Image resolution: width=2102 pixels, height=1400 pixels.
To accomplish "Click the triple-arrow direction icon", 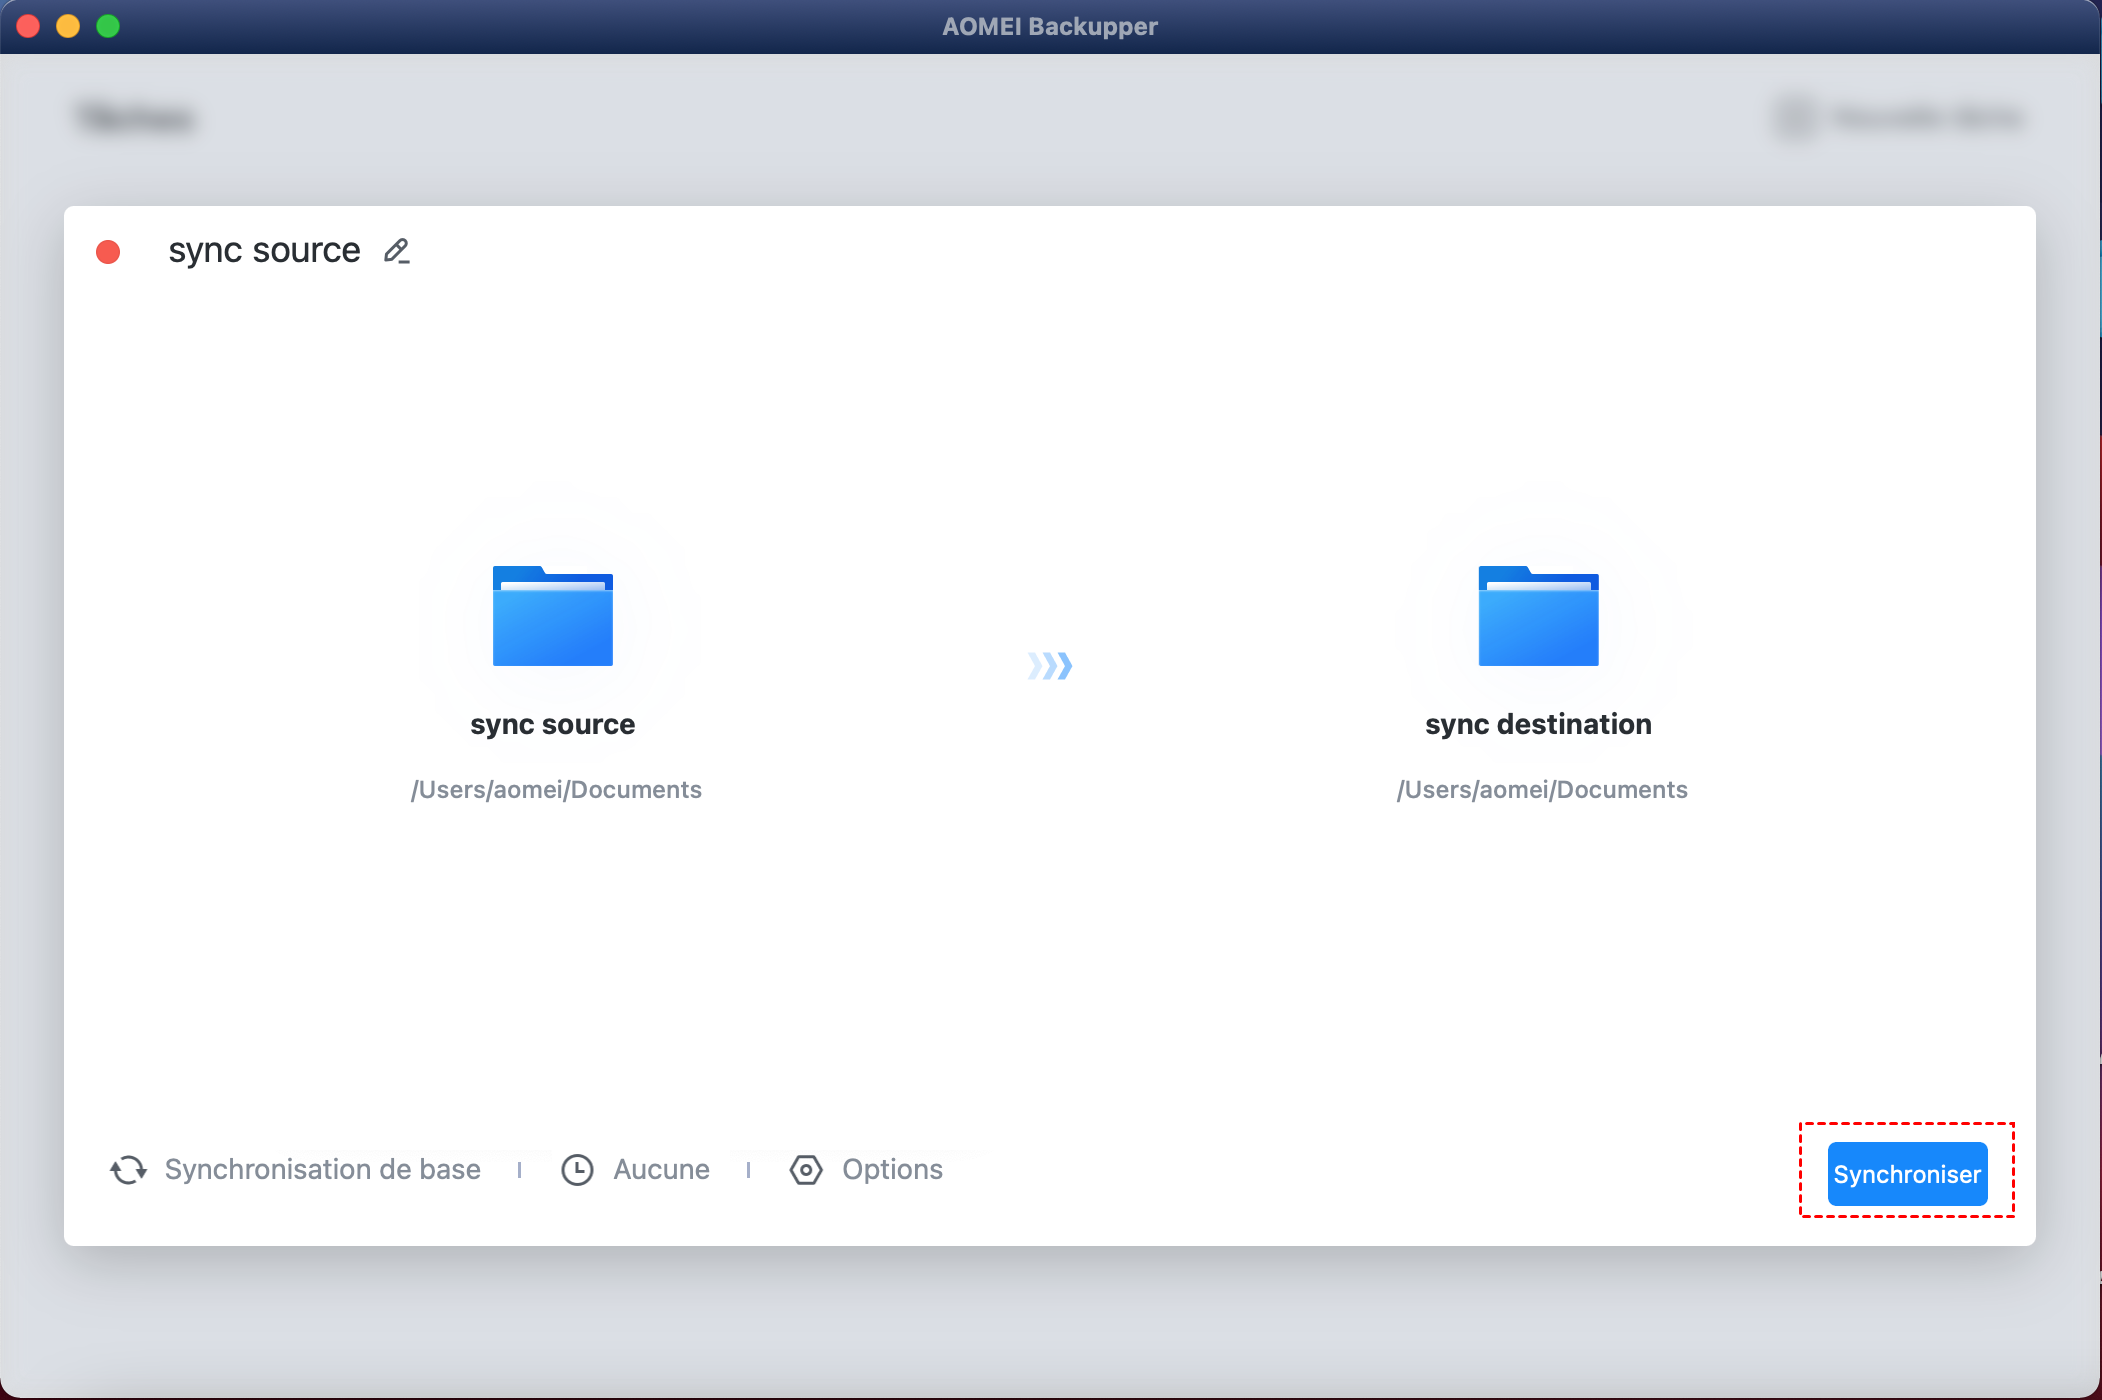I will [1050, 665].
